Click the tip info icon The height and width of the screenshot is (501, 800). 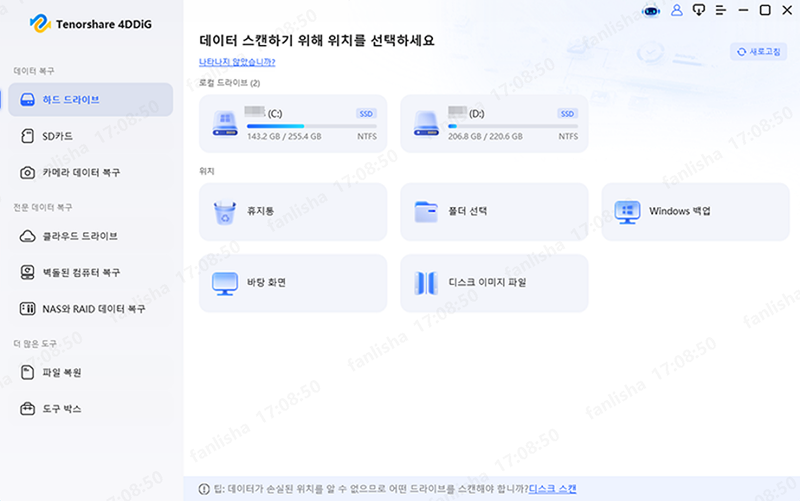tap(204, 489)
